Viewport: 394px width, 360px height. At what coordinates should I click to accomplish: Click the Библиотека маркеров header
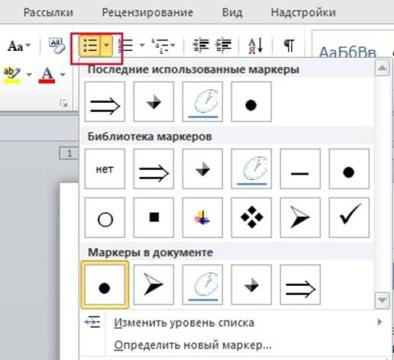[150, 137]
